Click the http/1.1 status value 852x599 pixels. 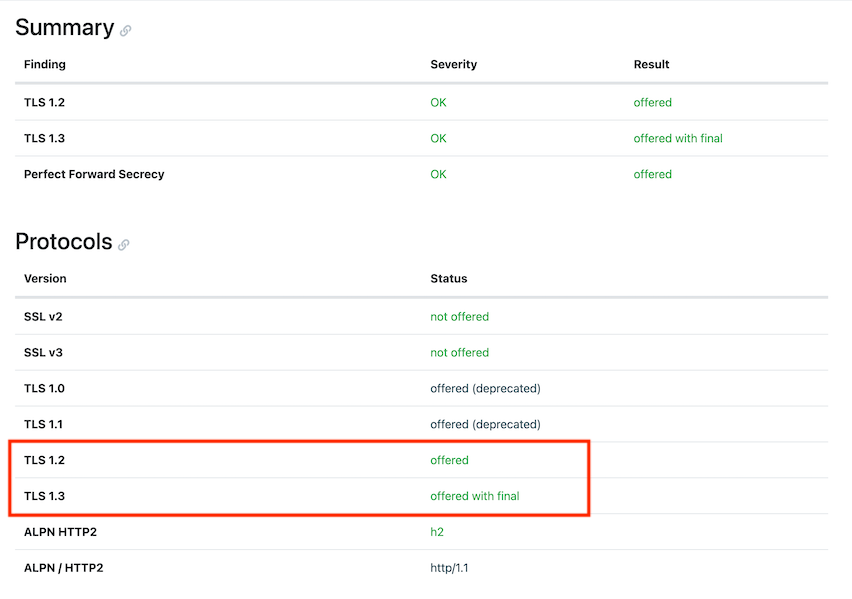tap(449, 567)
